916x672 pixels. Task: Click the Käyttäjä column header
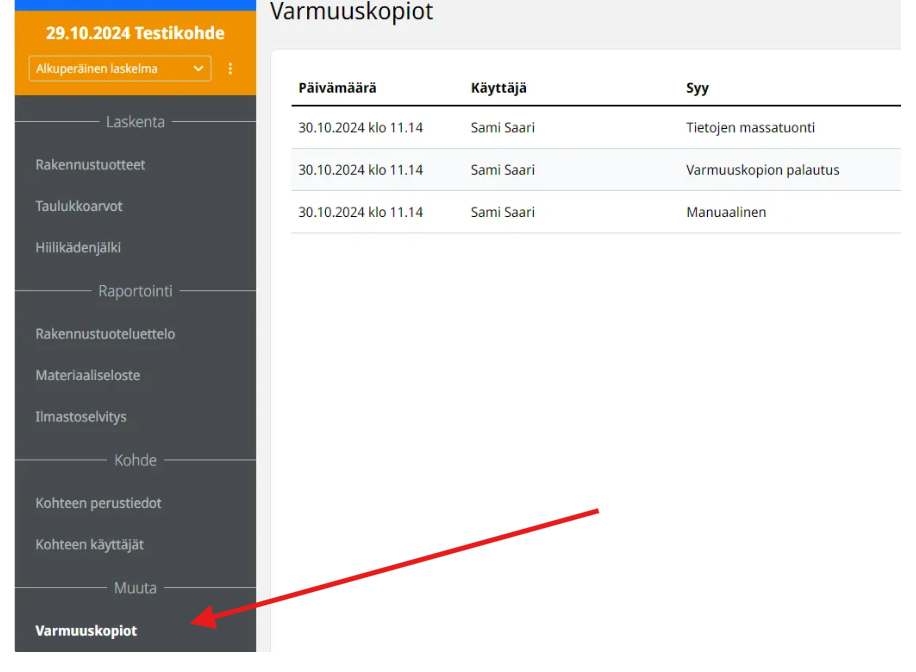(498, 88)
